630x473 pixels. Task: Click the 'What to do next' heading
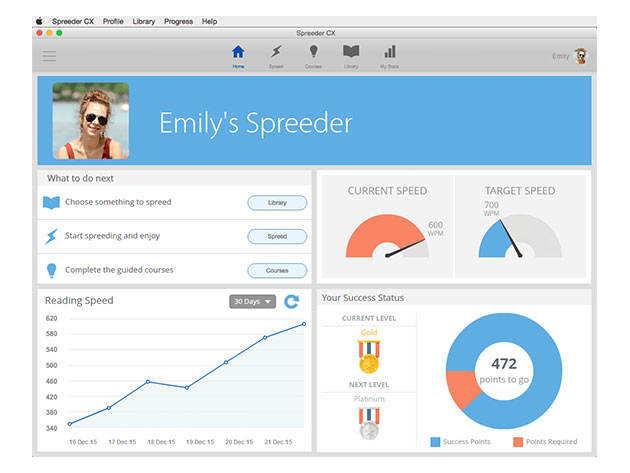80,178
